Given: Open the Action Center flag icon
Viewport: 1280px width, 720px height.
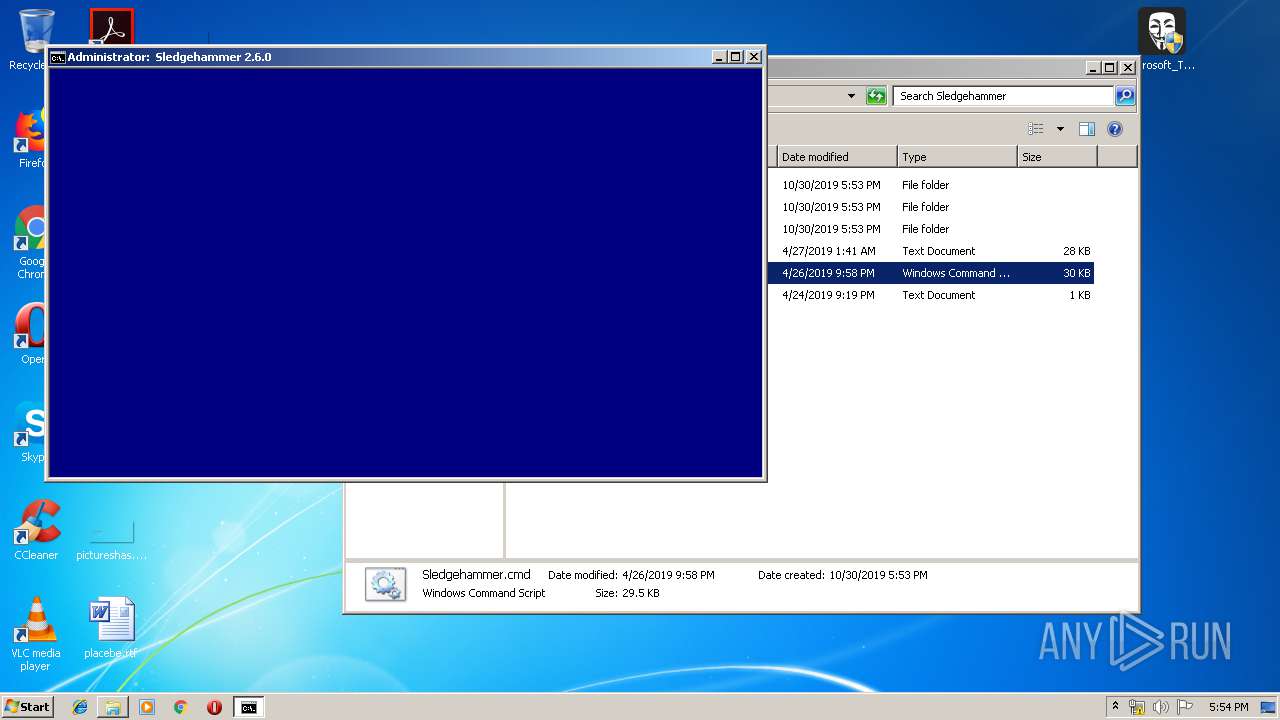Looking at the screenshot, I should coord(1184,707).
